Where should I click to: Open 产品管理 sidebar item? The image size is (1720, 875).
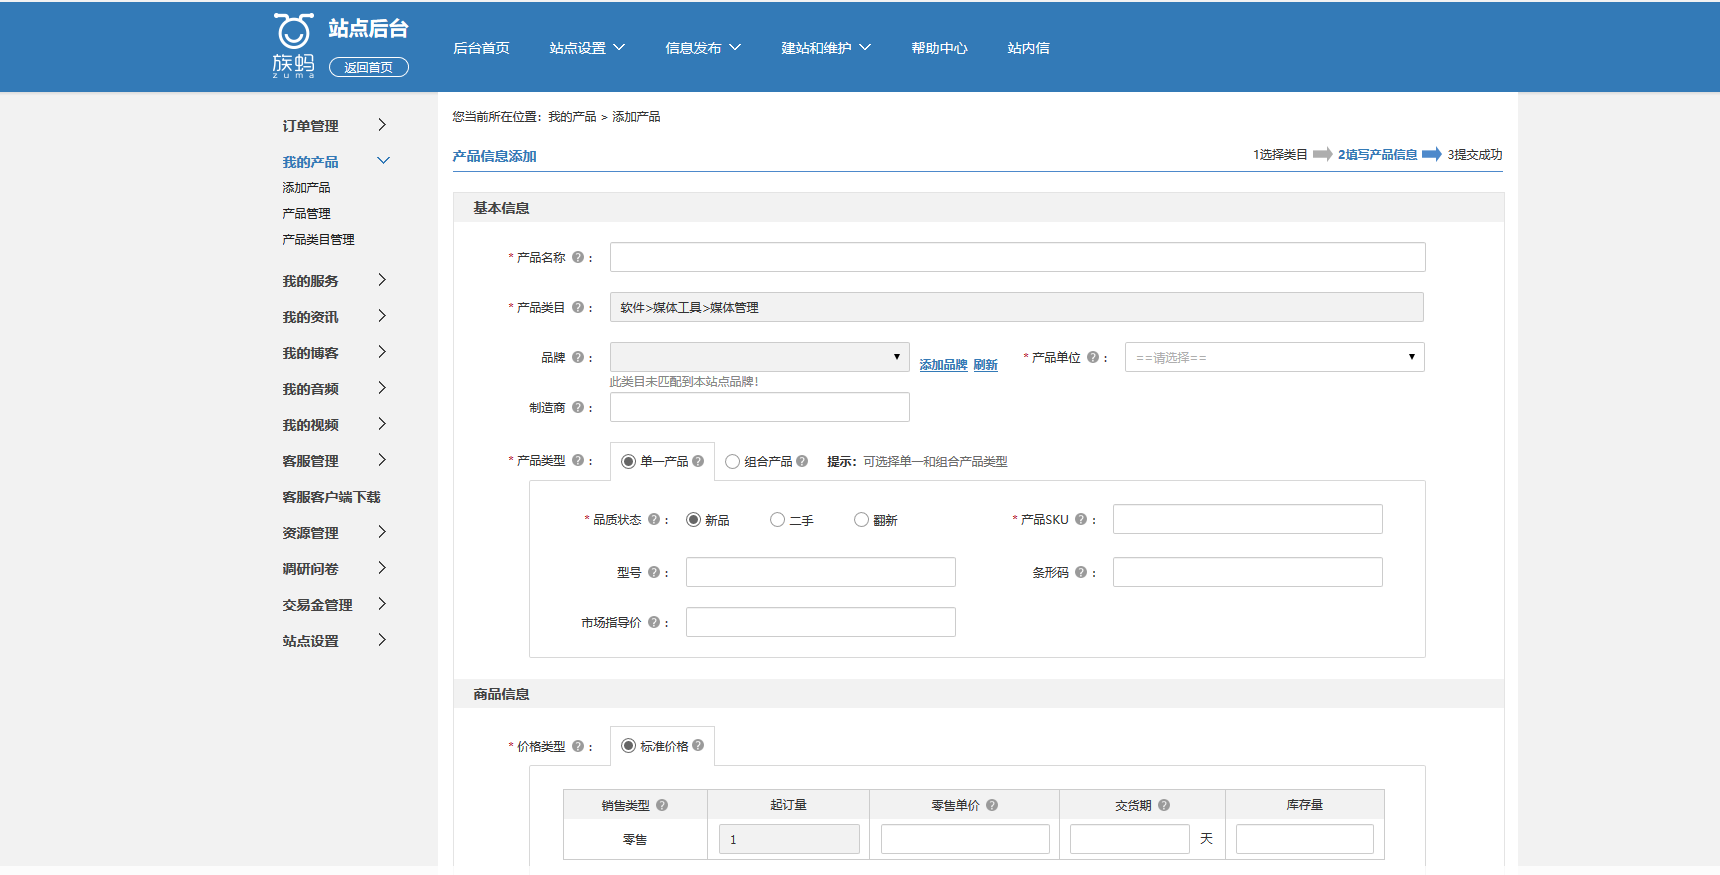tap(306, 214)
